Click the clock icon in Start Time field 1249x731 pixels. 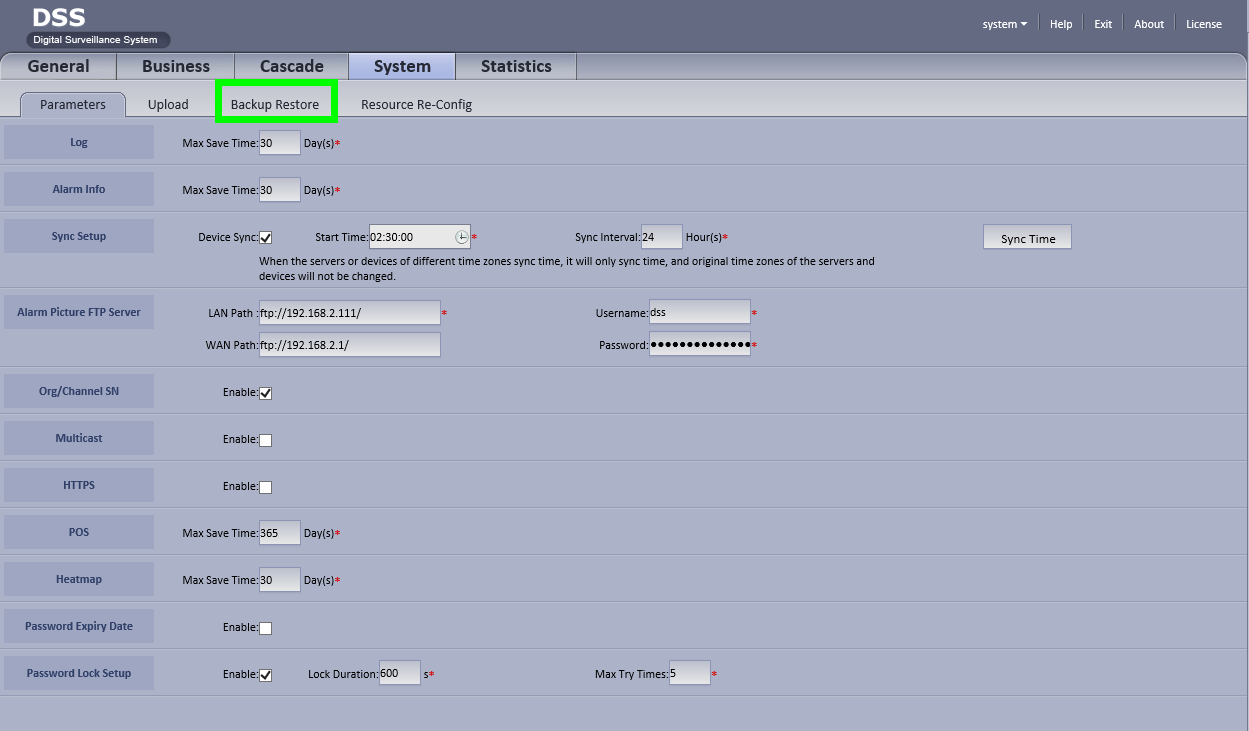tap(461, 237)
